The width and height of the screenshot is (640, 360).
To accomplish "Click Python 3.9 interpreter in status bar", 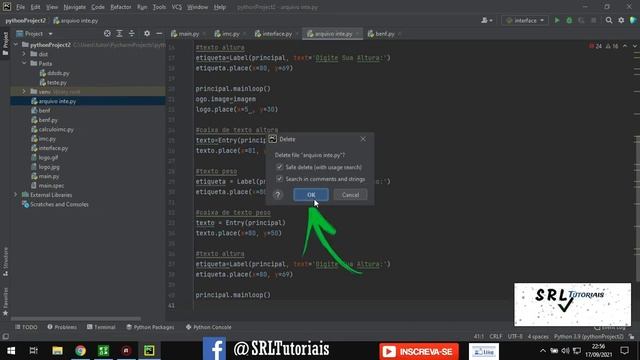I will click(x=589, y=337).
